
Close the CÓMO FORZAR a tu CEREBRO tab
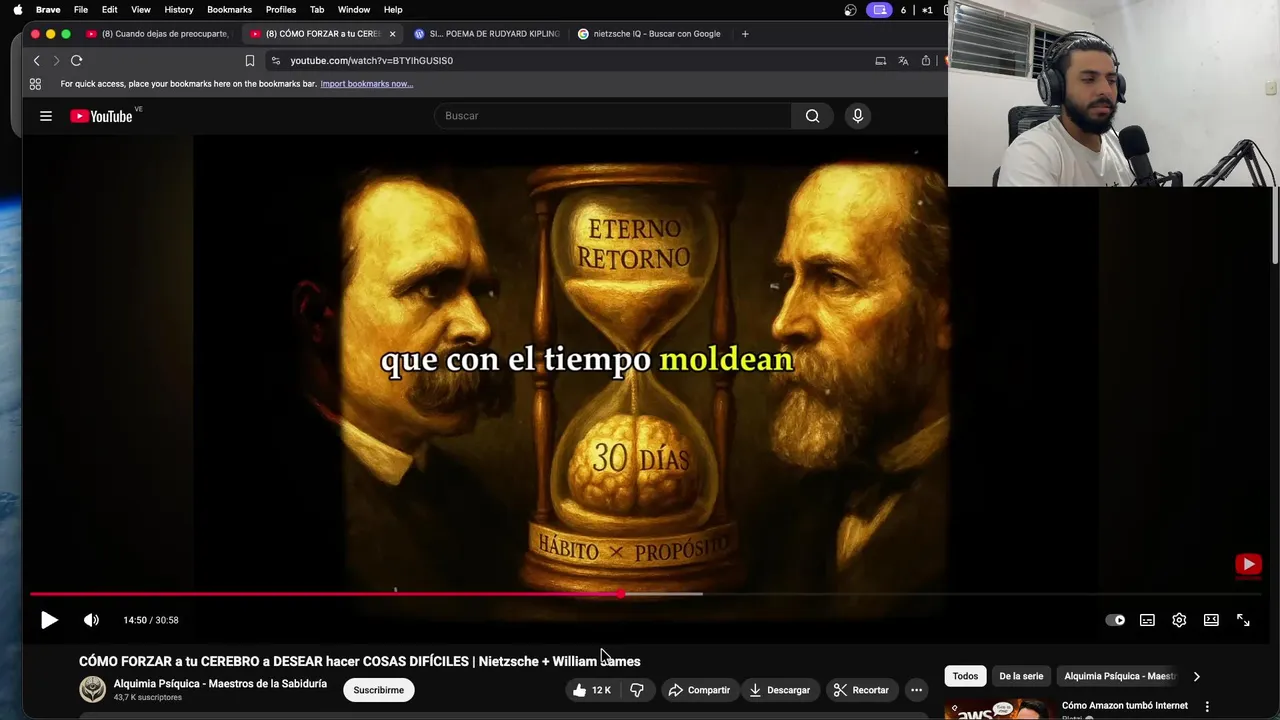tap(392, 34)
